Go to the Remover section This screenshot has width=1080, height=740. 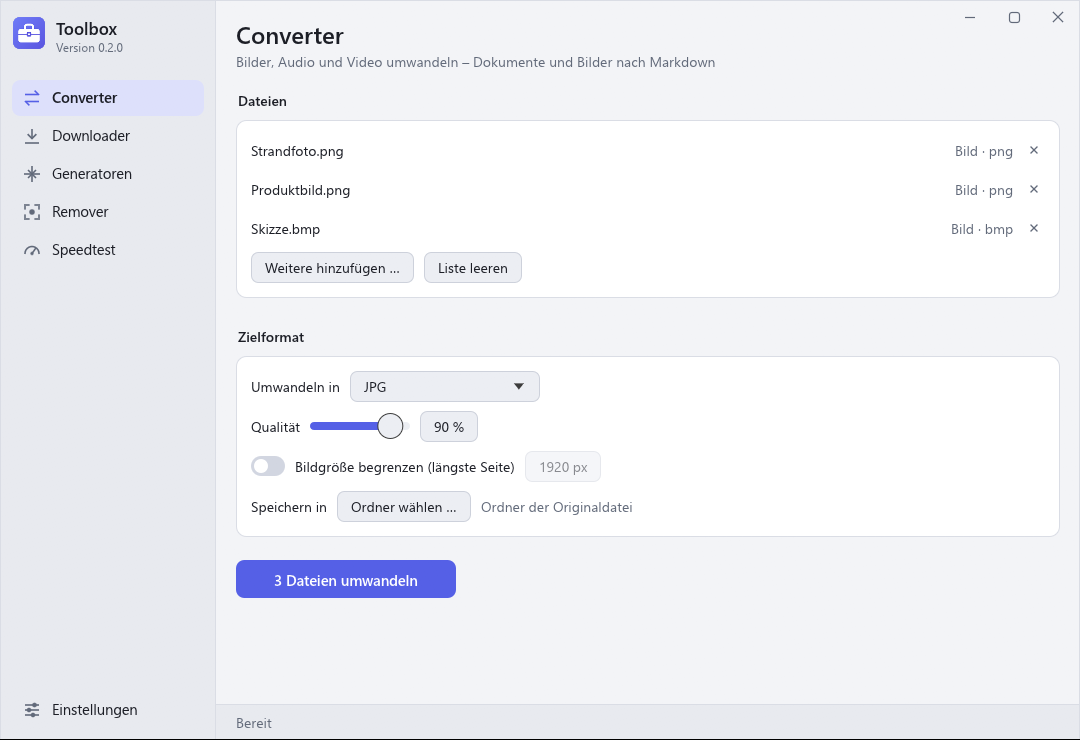pyautogui.click(x=108, y=212)
